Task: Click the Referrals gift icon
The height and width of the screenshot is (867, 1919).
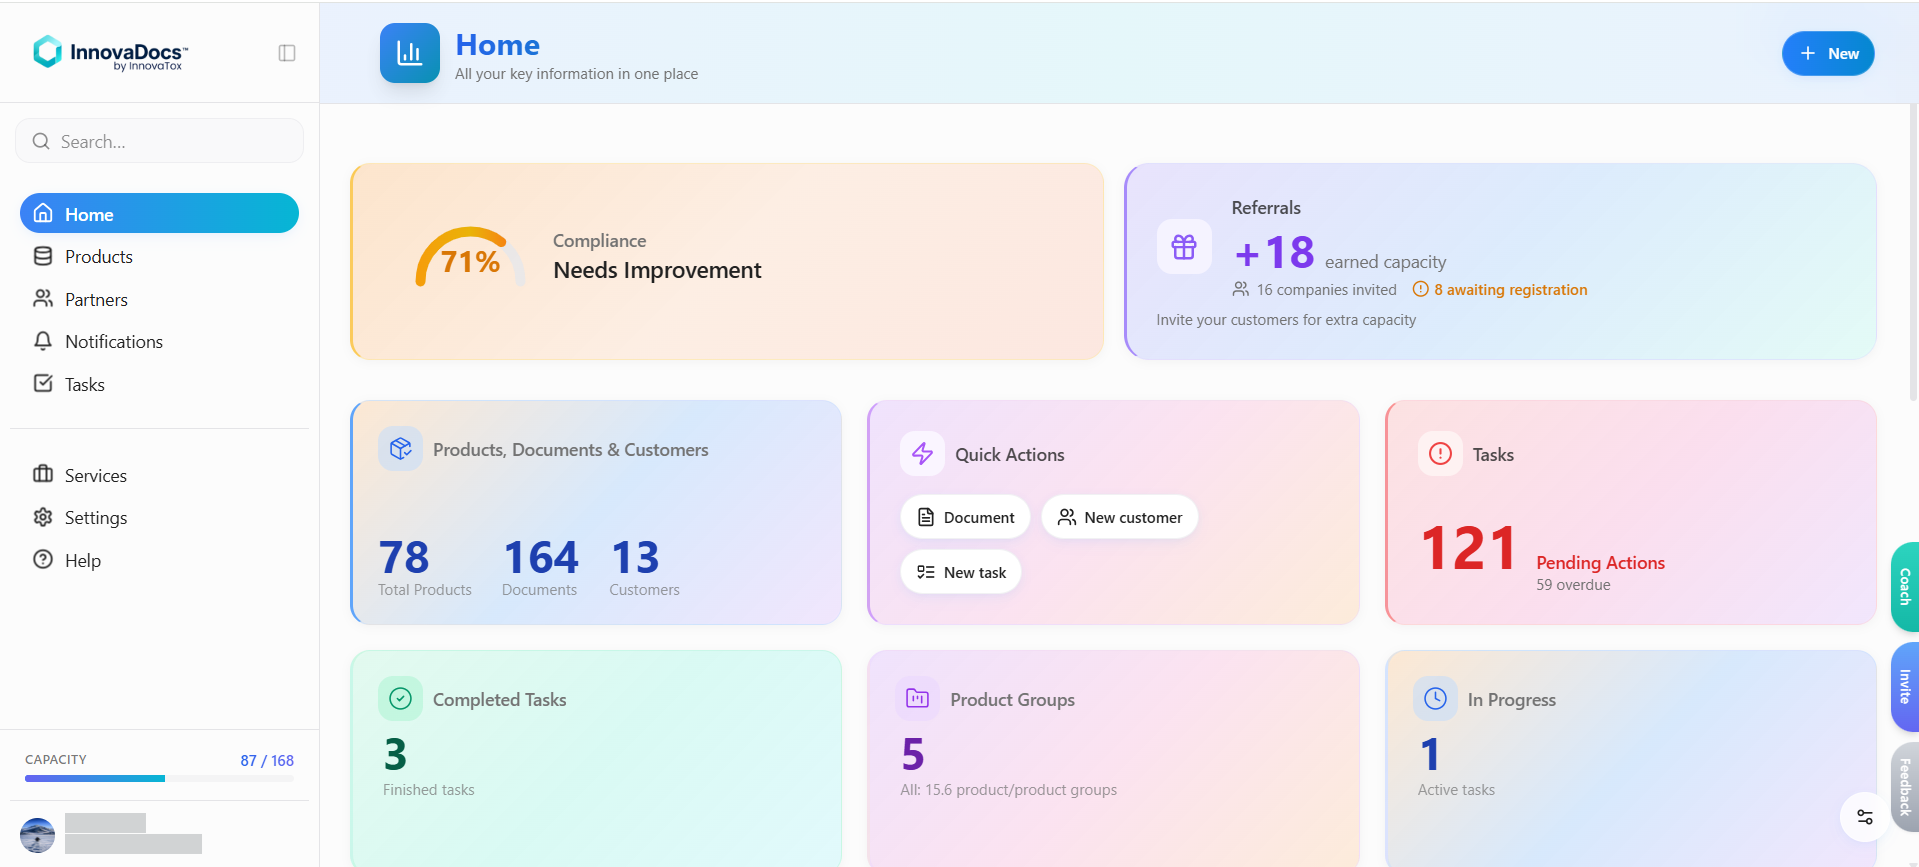Action: (x=1184, y=247)
